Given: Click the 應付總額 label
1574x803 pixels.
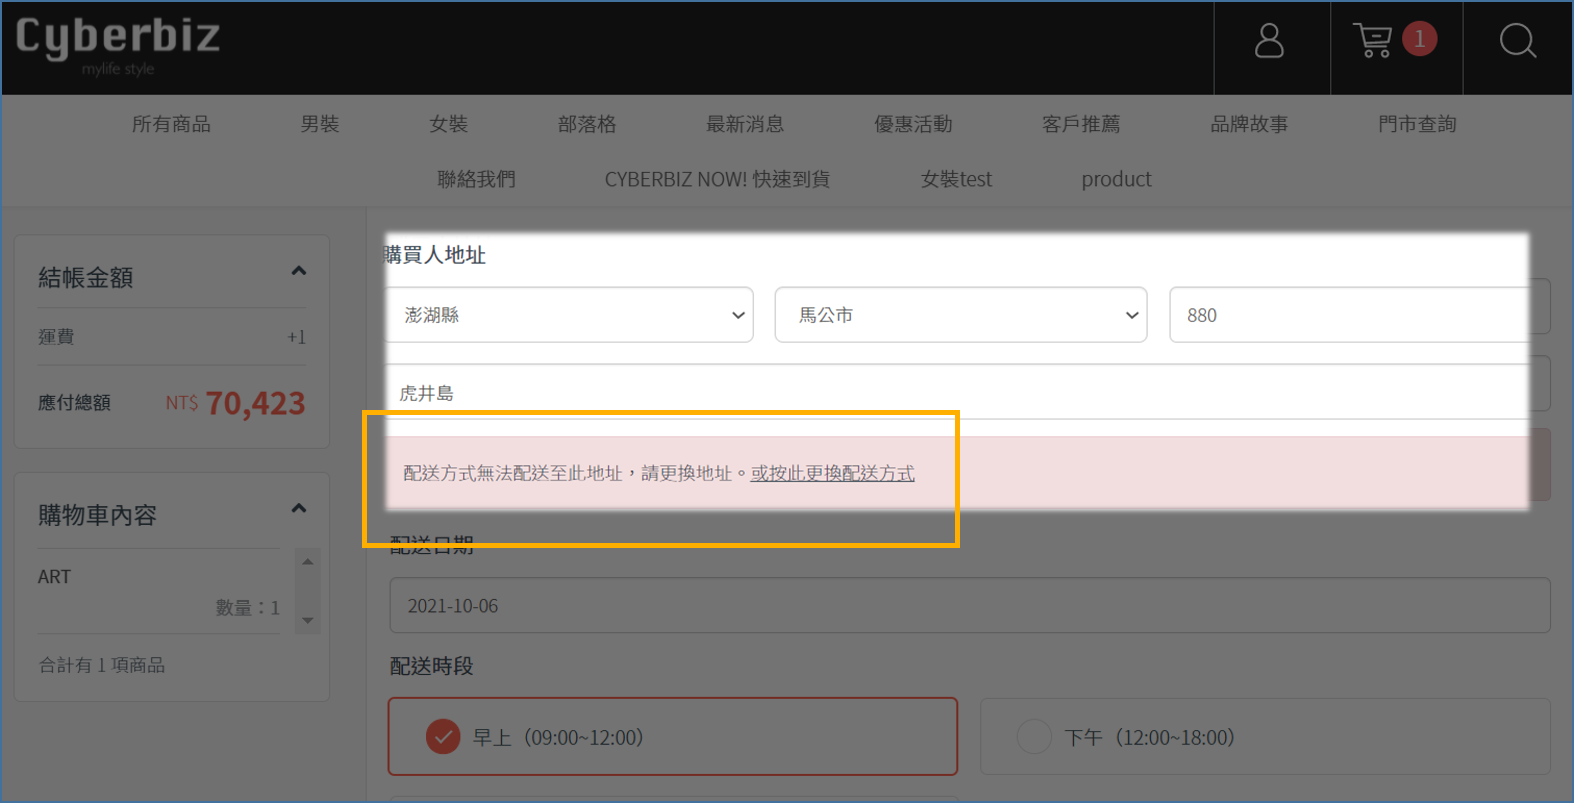Looking at the screenshot, I should 74,403.
